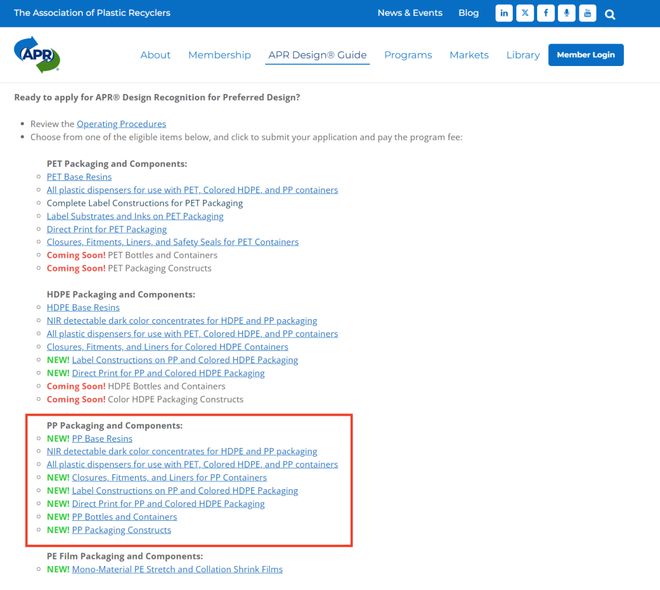This screenshot has height=590, width=660.
Task: Click 'Coming Soon! PET Bottles and Containers' text
Action: [x=132, y=255]
